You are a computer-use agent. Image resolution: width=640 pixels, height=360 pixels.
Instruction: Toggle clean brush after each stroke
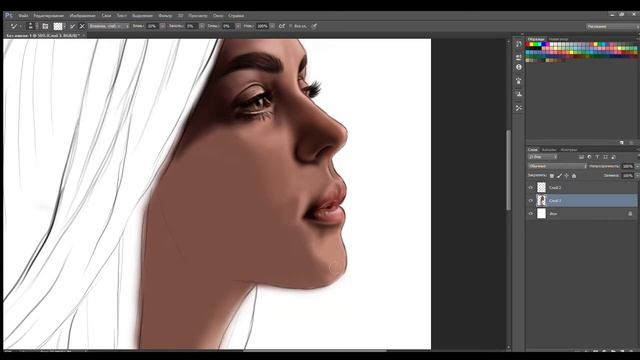point(82,26)
